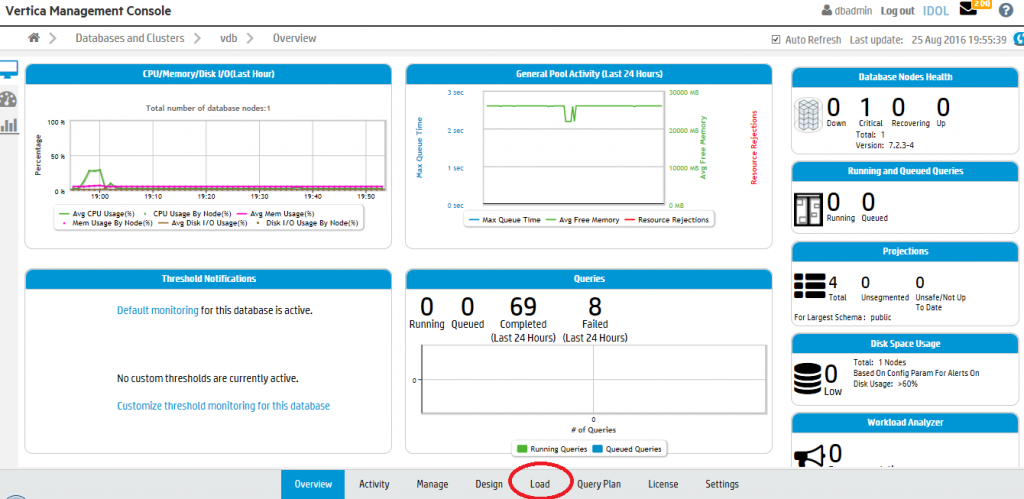Viewport: 1024px width, 499px height.
Task: Click the 0 Unsegmented projections count
Action: pos(865,283)
